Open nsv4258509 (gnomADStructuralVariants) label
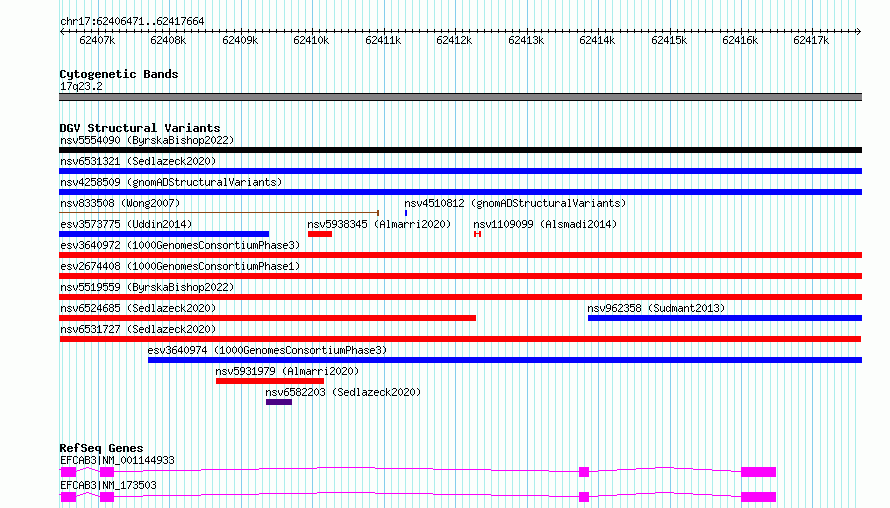The height and width of the screenshot is (508, 890). click(x=171, y=182)
